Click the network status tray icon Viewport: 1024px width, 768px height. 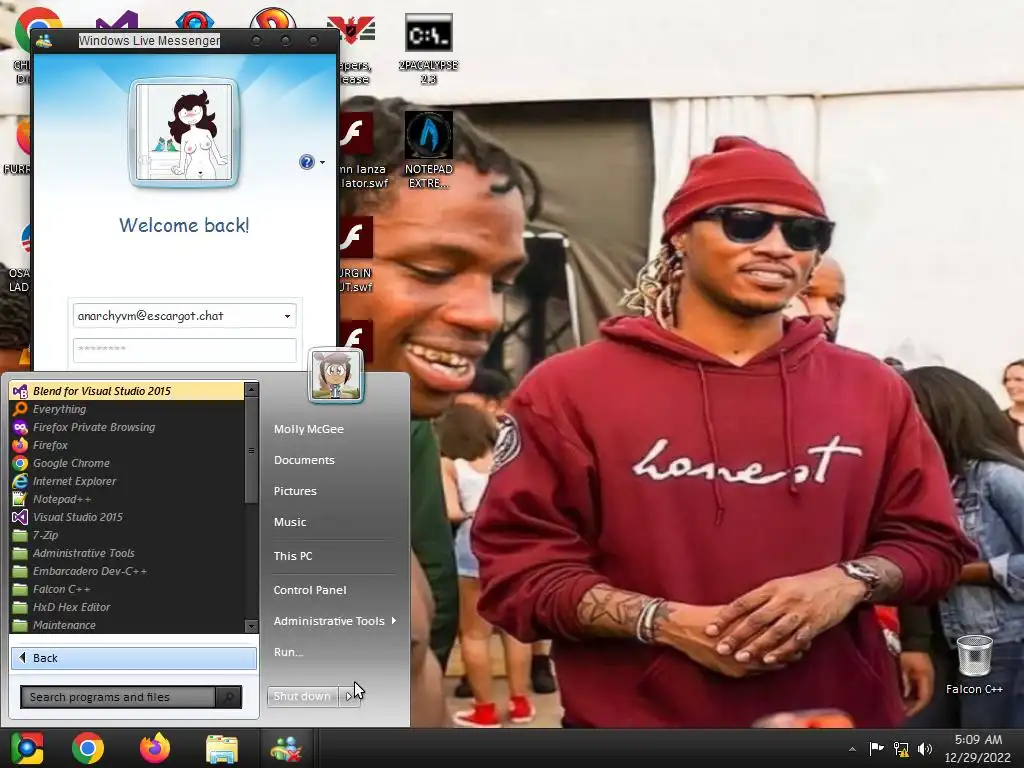click(x=901, y=748)
